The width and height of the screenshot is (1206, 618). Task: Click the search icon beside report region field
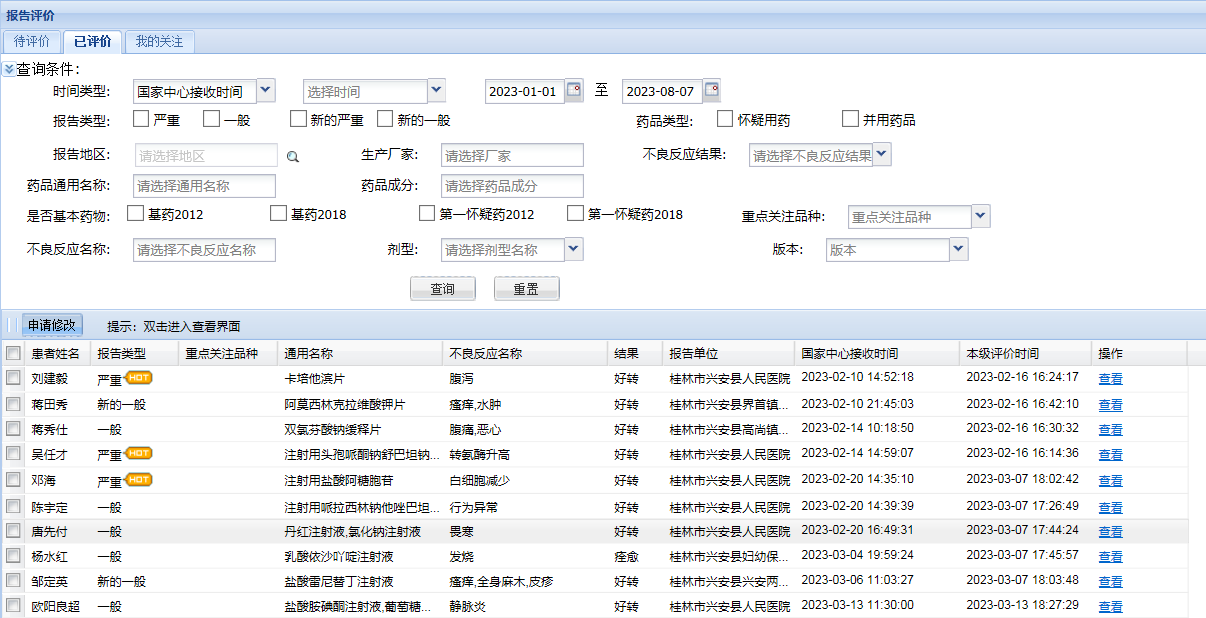(x=293, y=156)
